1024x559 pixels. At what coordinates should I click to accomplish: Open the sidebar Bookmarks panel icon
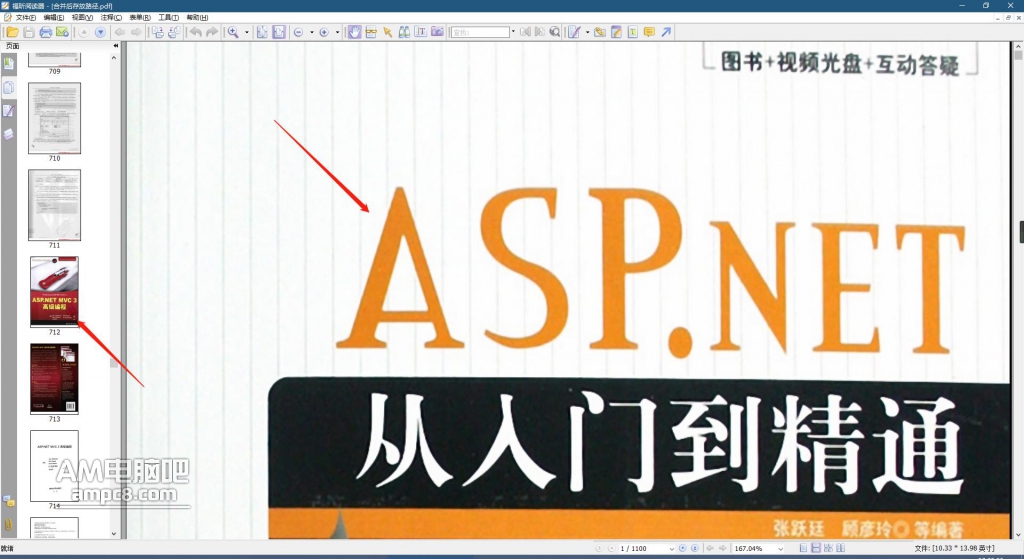pos(8,63)
